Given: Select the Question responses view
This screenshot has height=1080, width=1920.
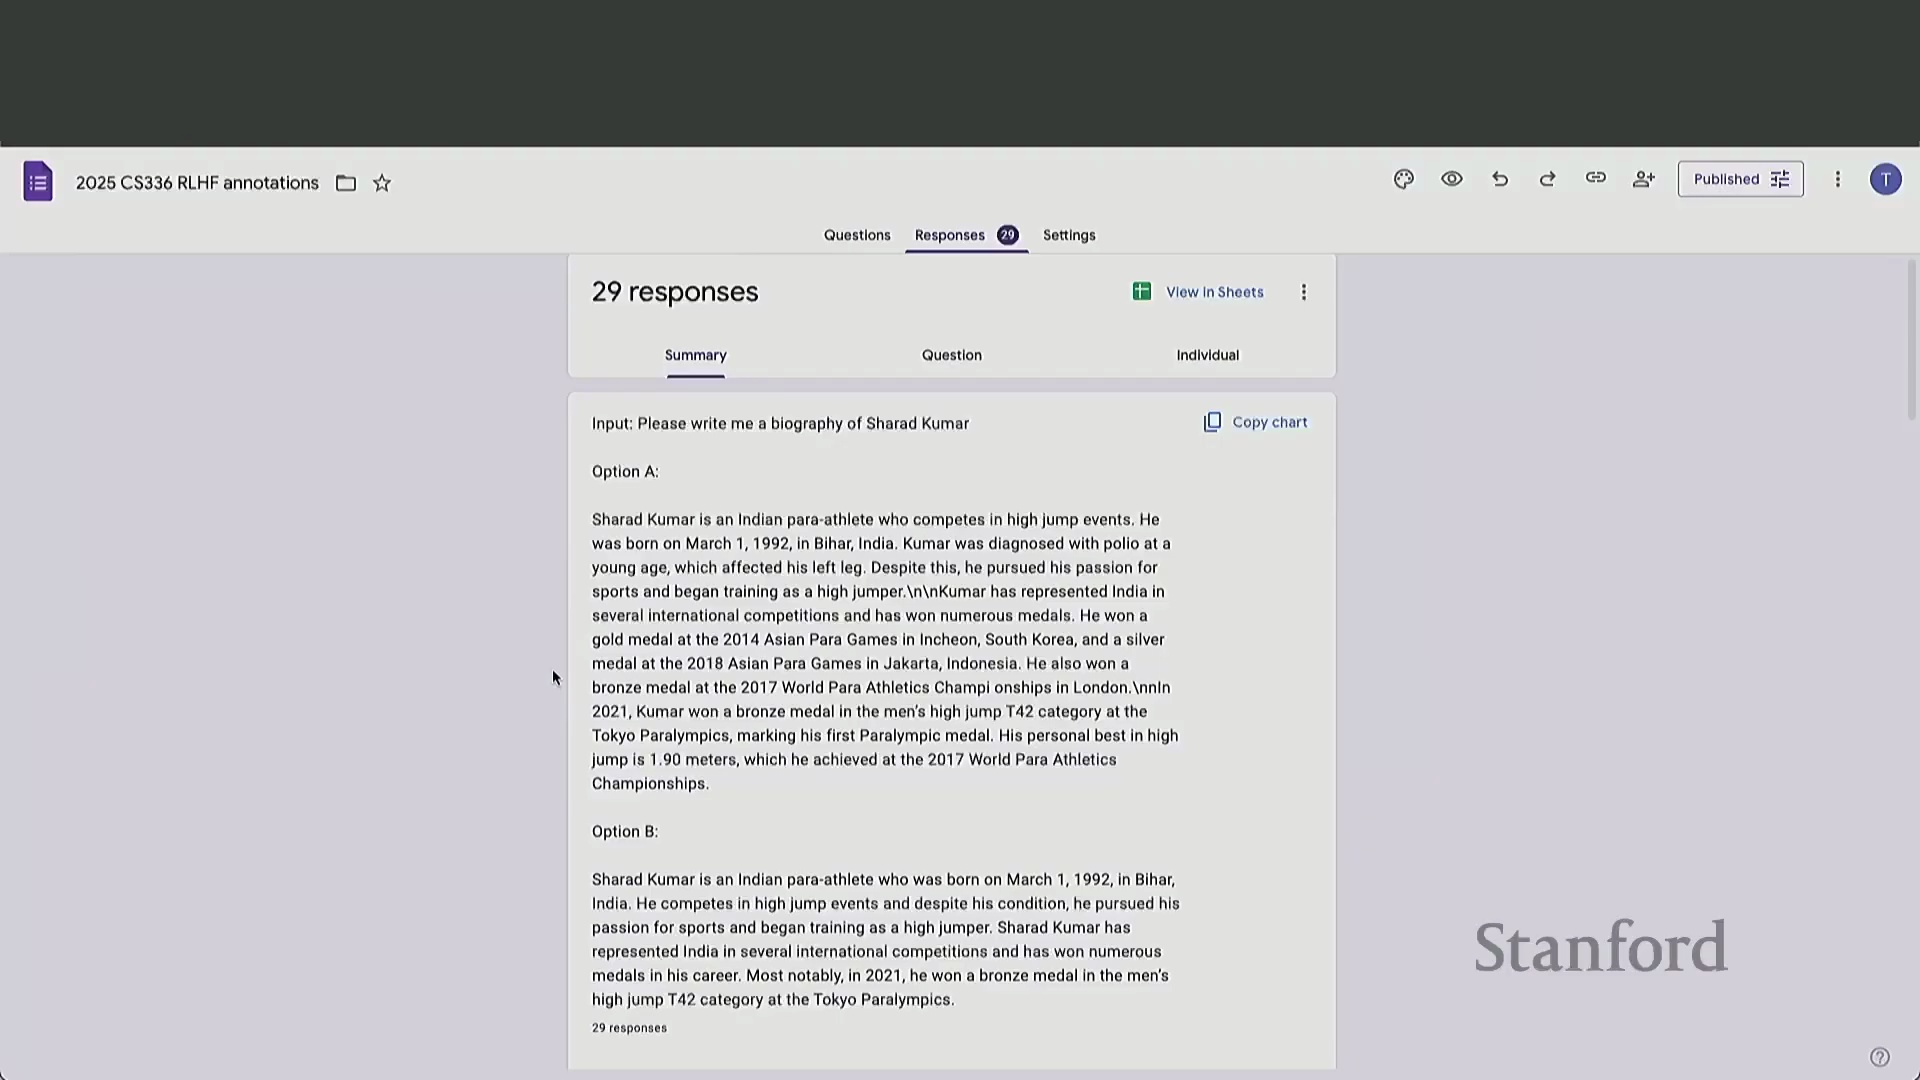Looking at the screenshot, I should coord(951,355).
